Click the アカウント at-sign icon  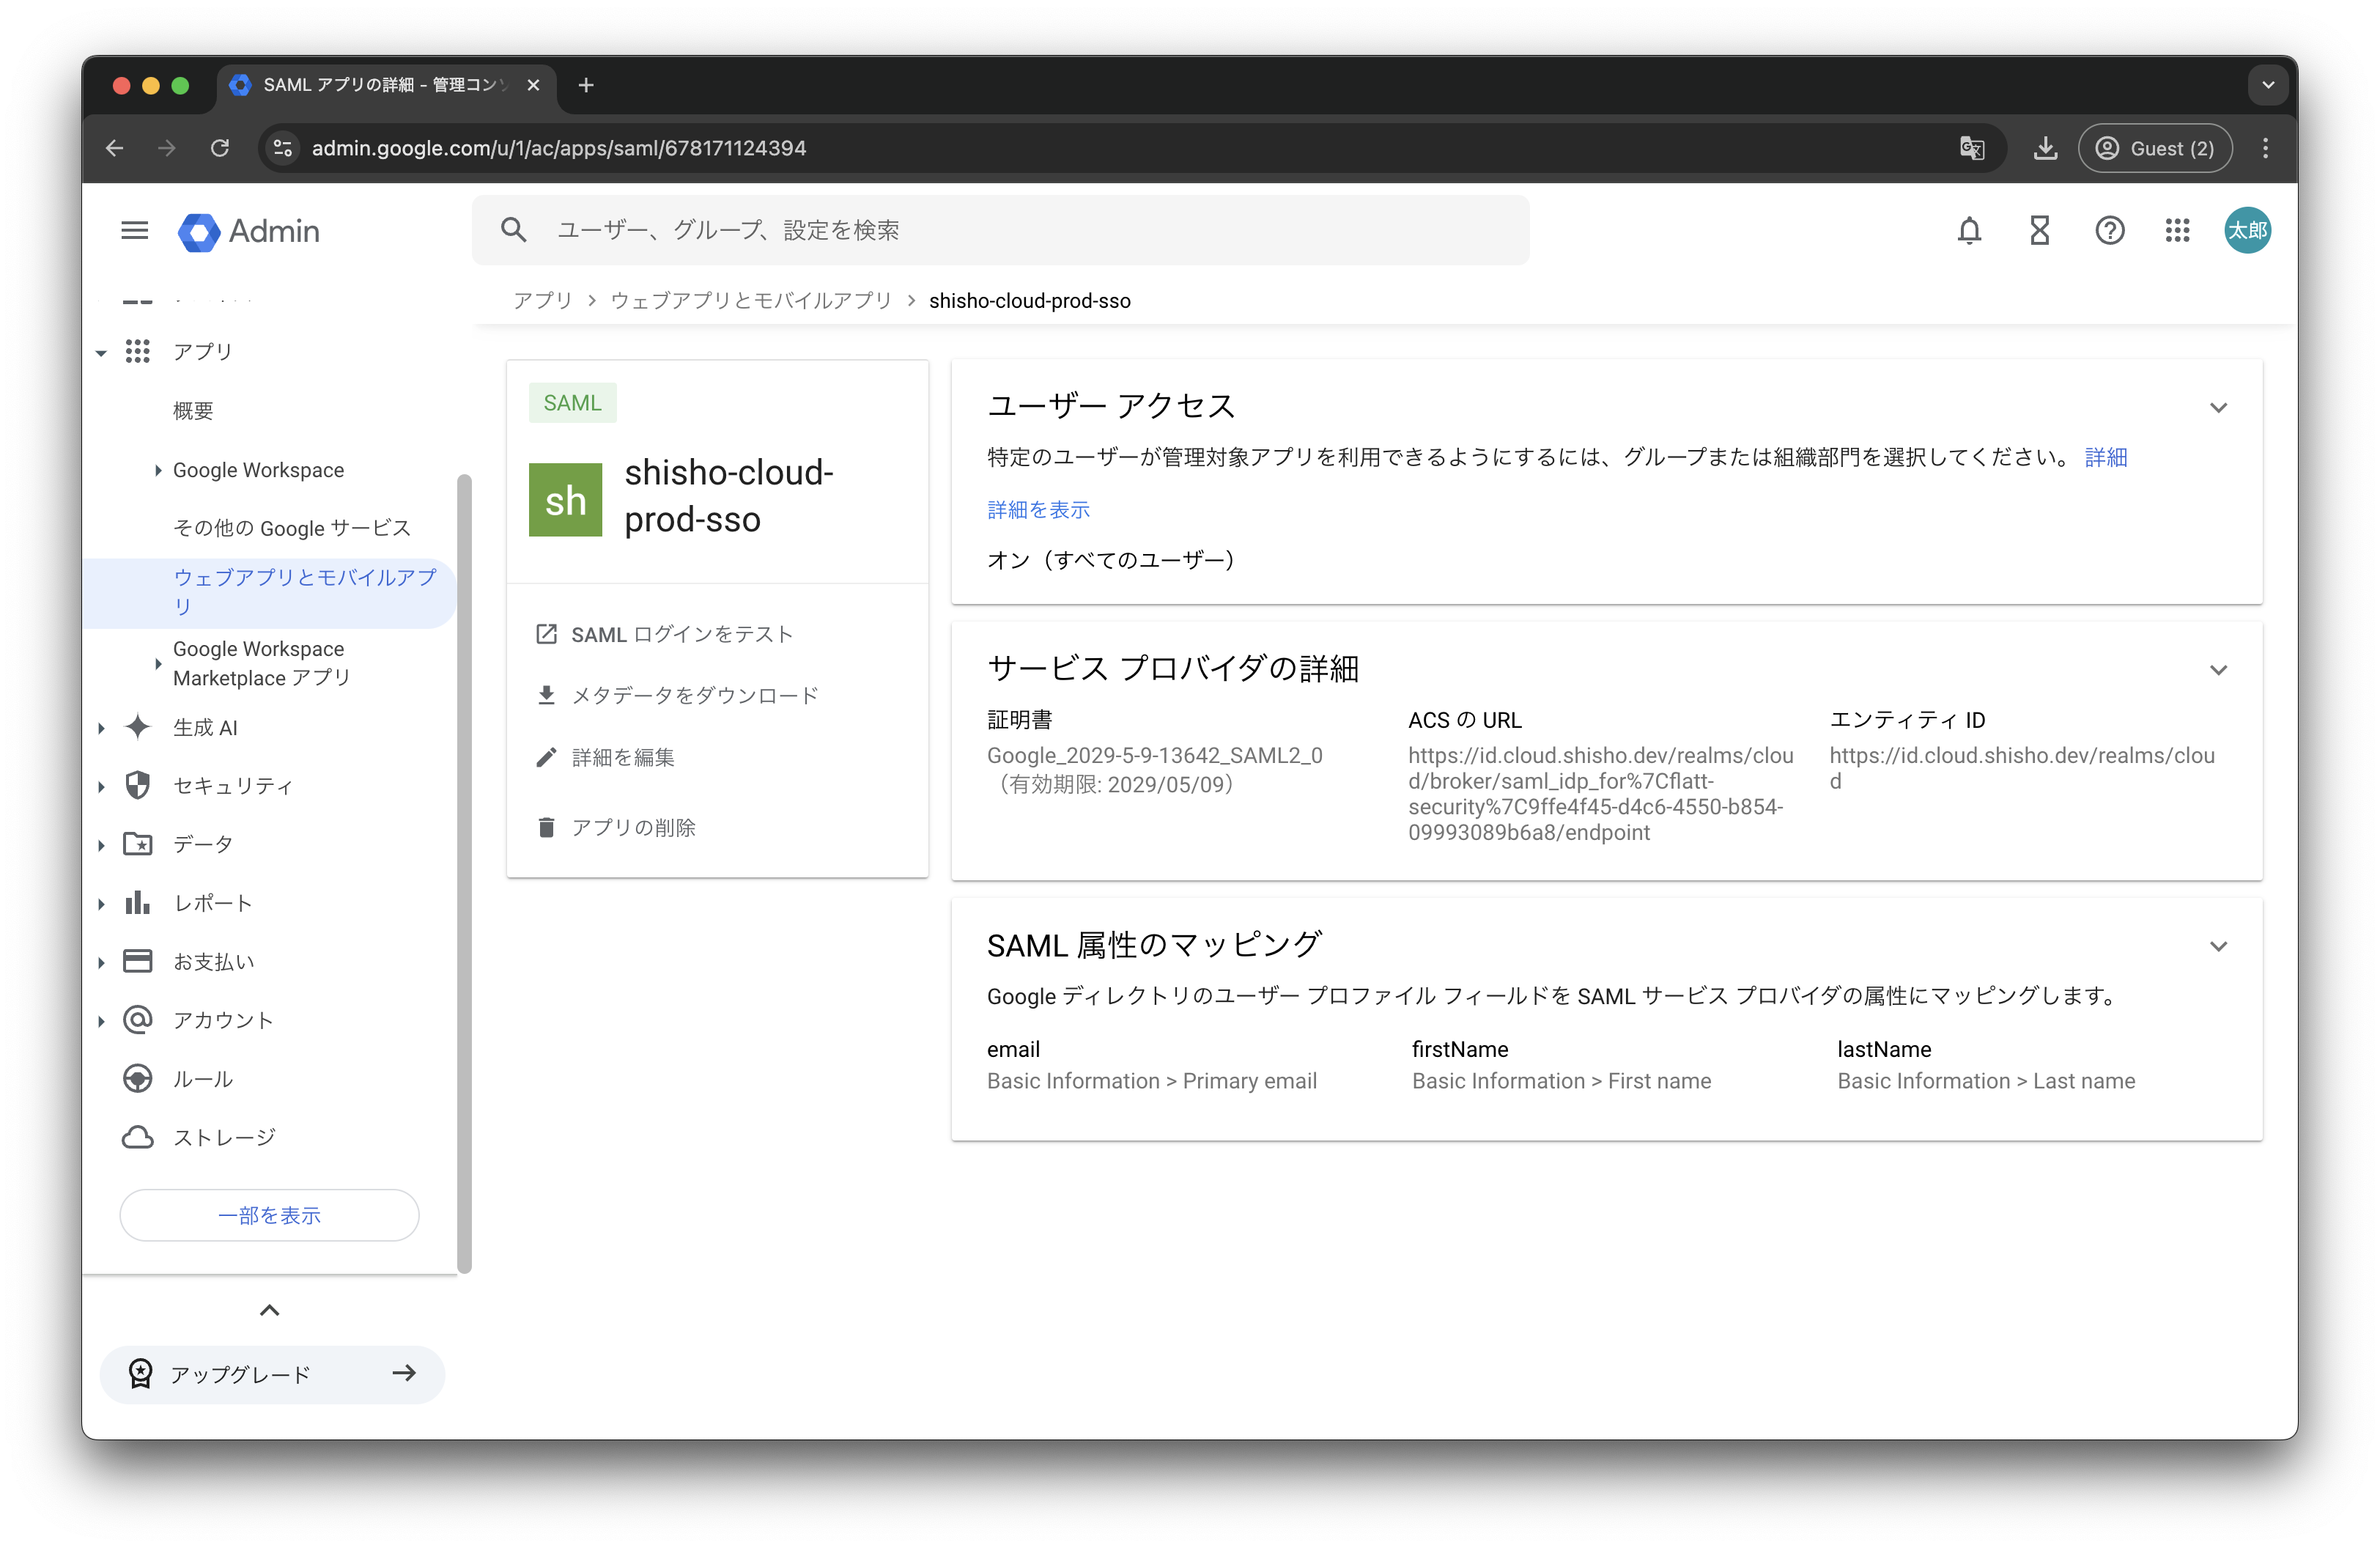[x=137, y=1020]
